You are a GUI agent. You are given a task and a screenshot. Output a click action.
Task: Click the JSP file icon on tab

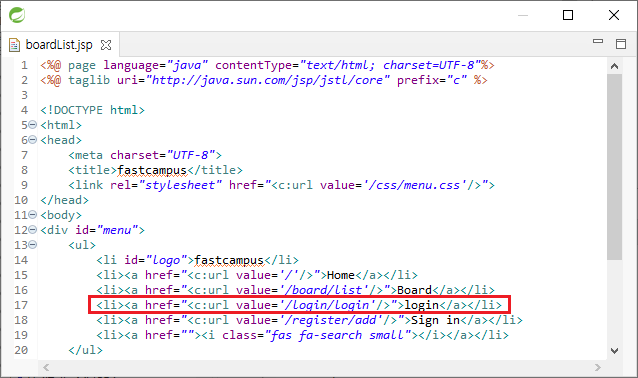coord(14,45)
